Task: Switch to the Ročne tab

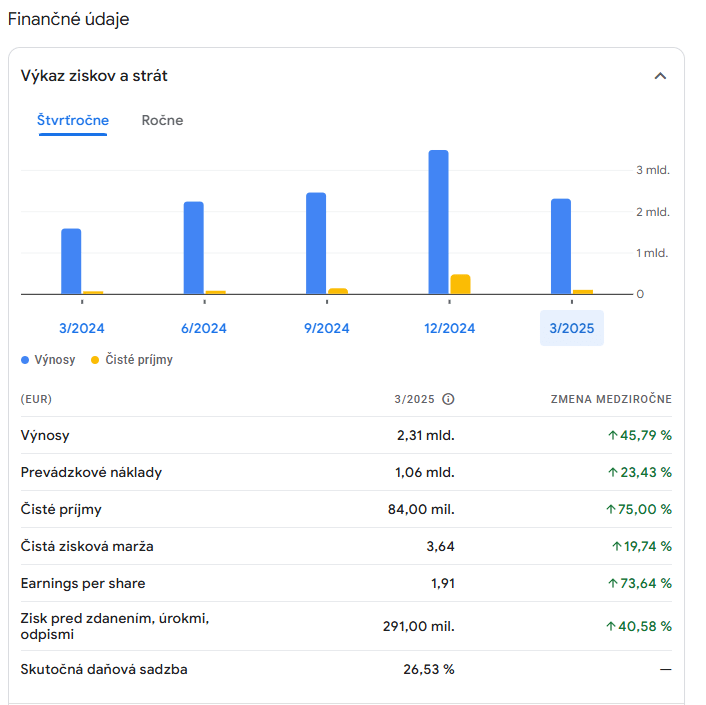Action: point(162,120)
